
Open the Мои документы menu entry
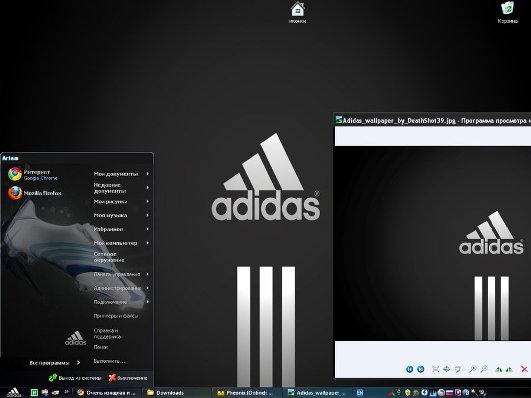click(116, 174)
